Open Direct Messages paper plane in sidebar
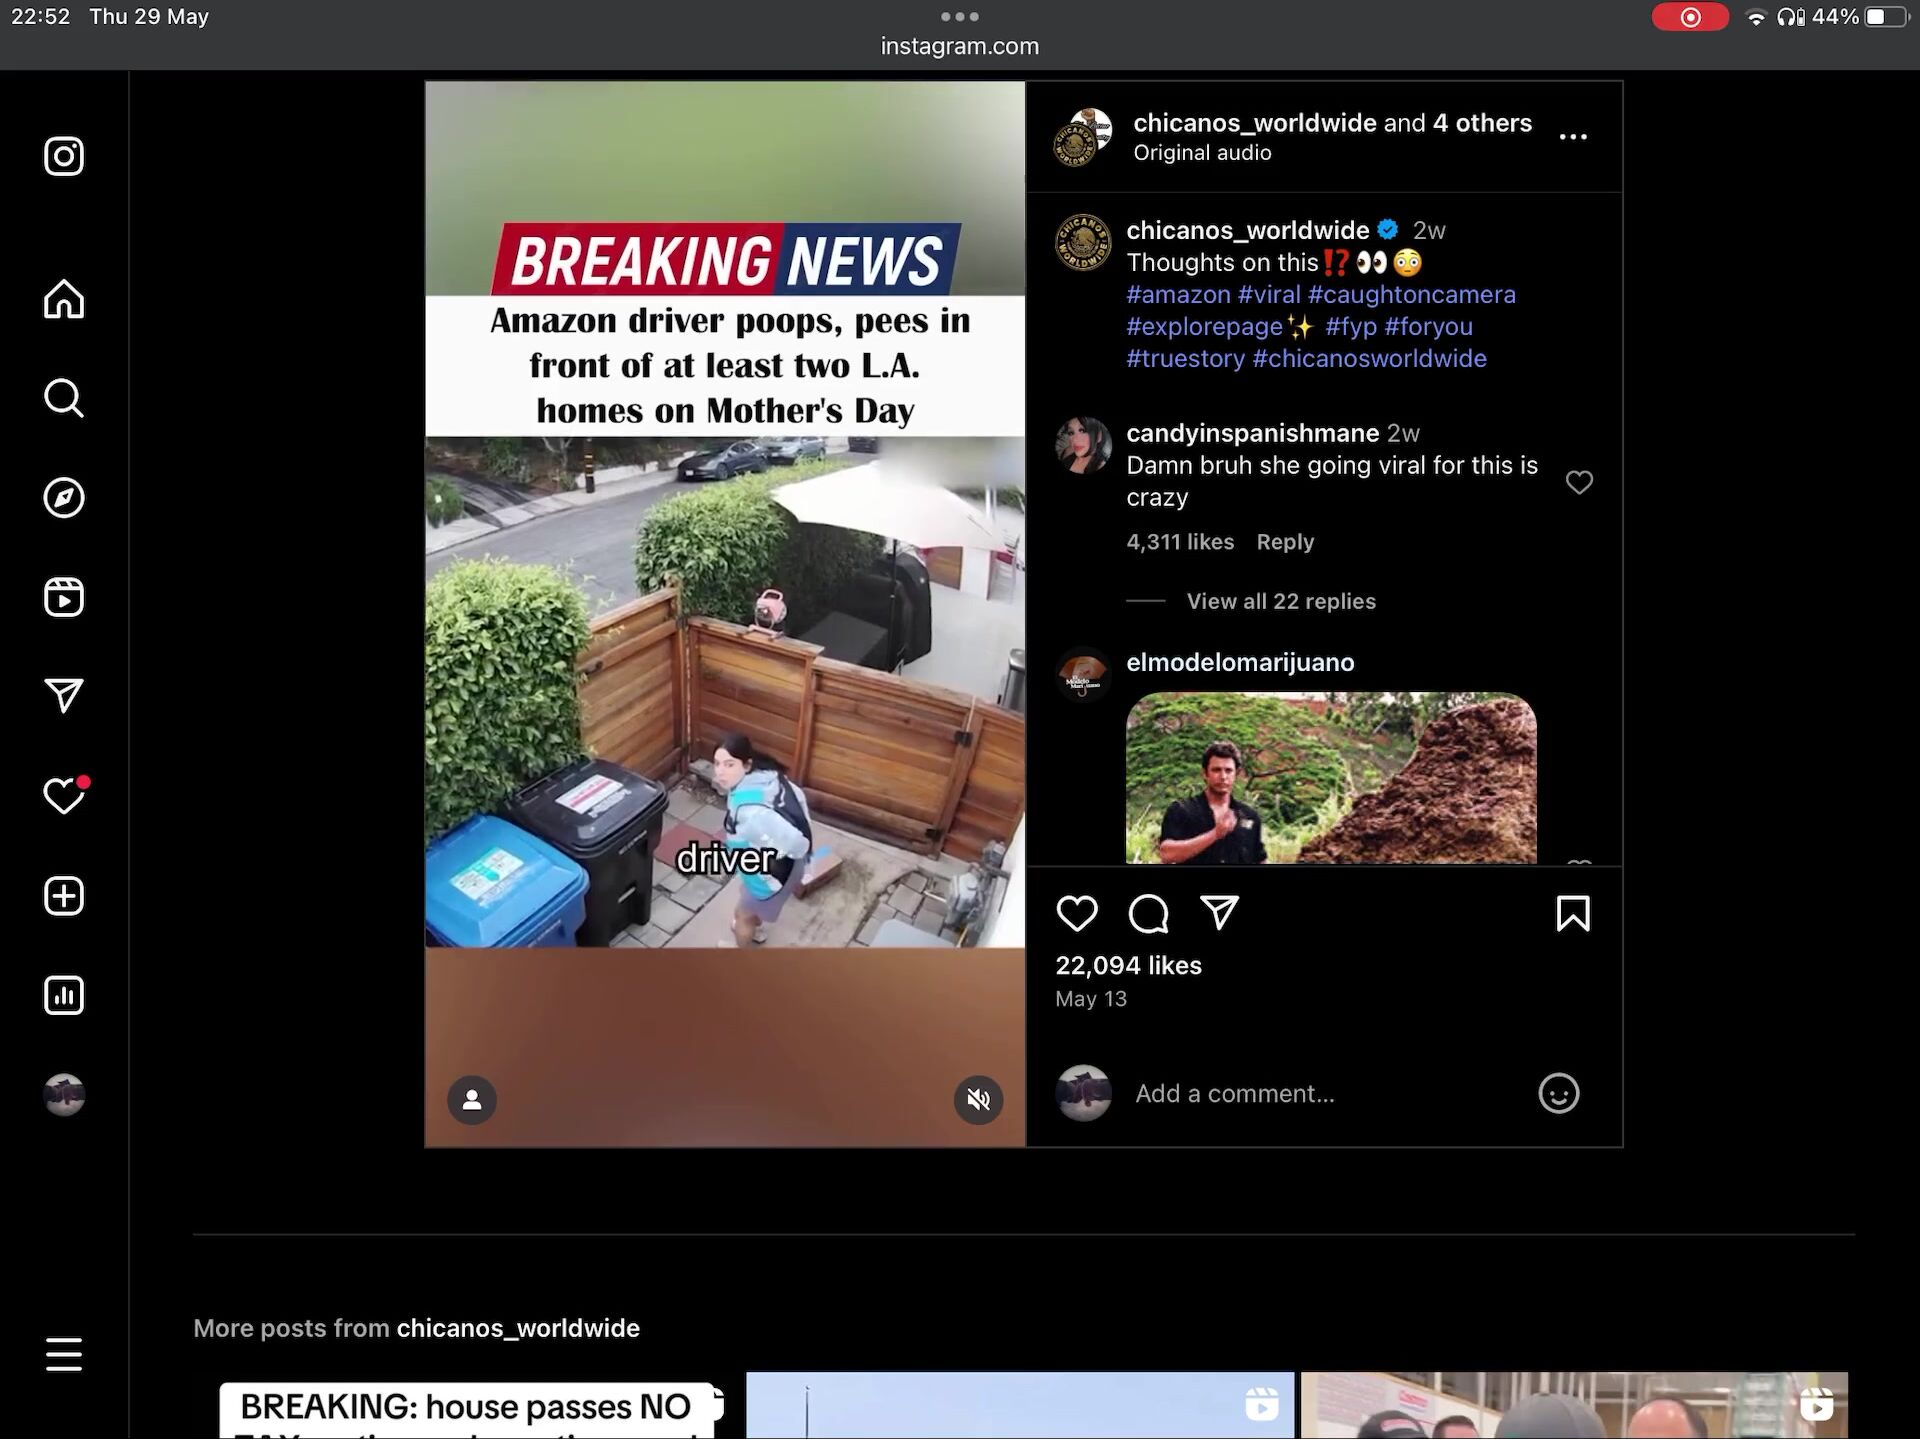1920x1439 pixels. 64,696
